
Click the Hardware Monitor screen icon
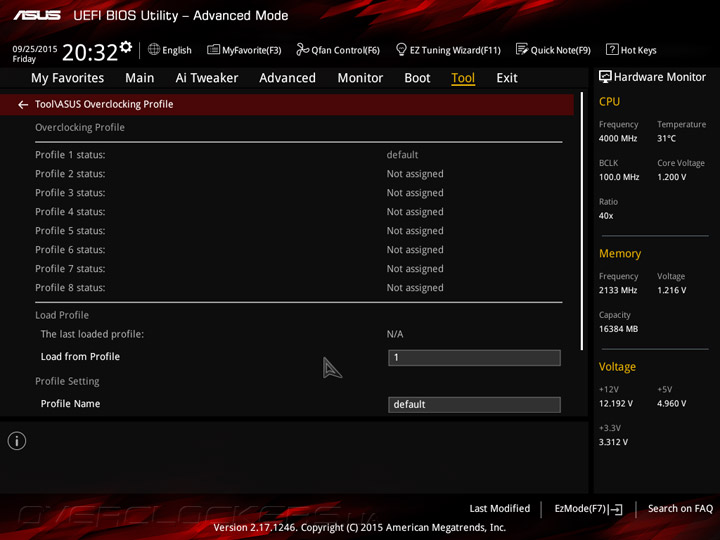coord(605,77)
